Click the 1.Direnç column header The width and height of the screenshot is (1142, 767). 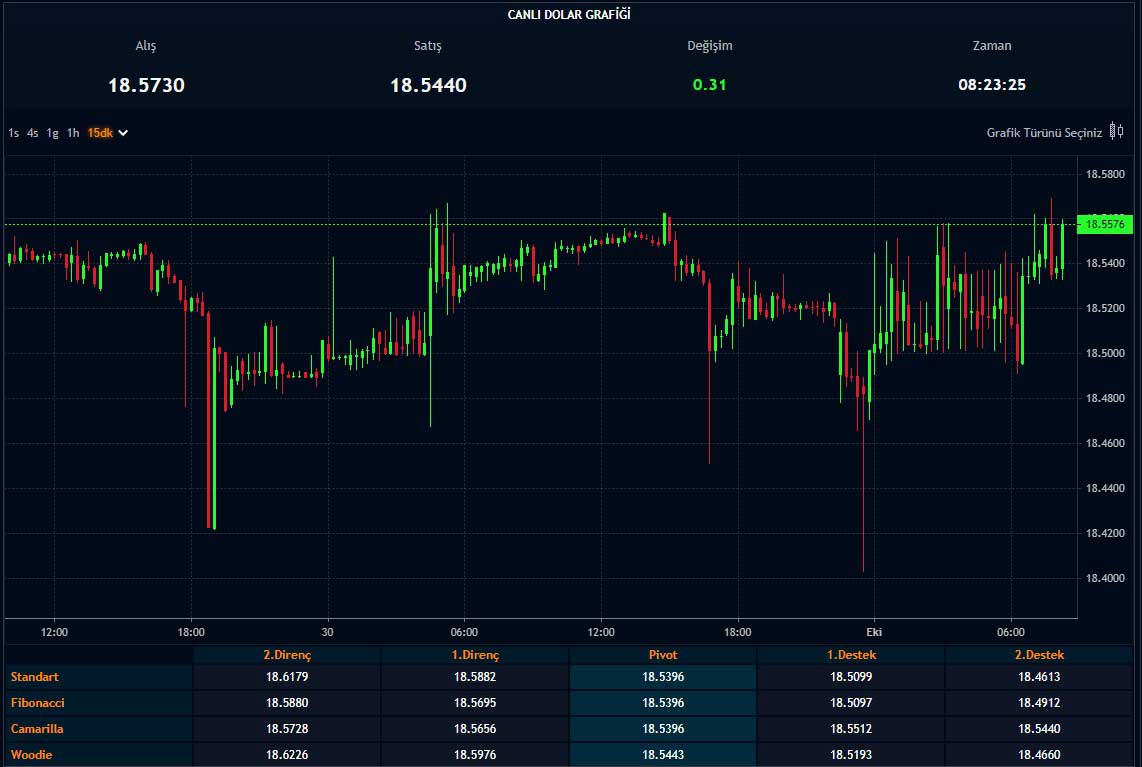tap(475, 655)
